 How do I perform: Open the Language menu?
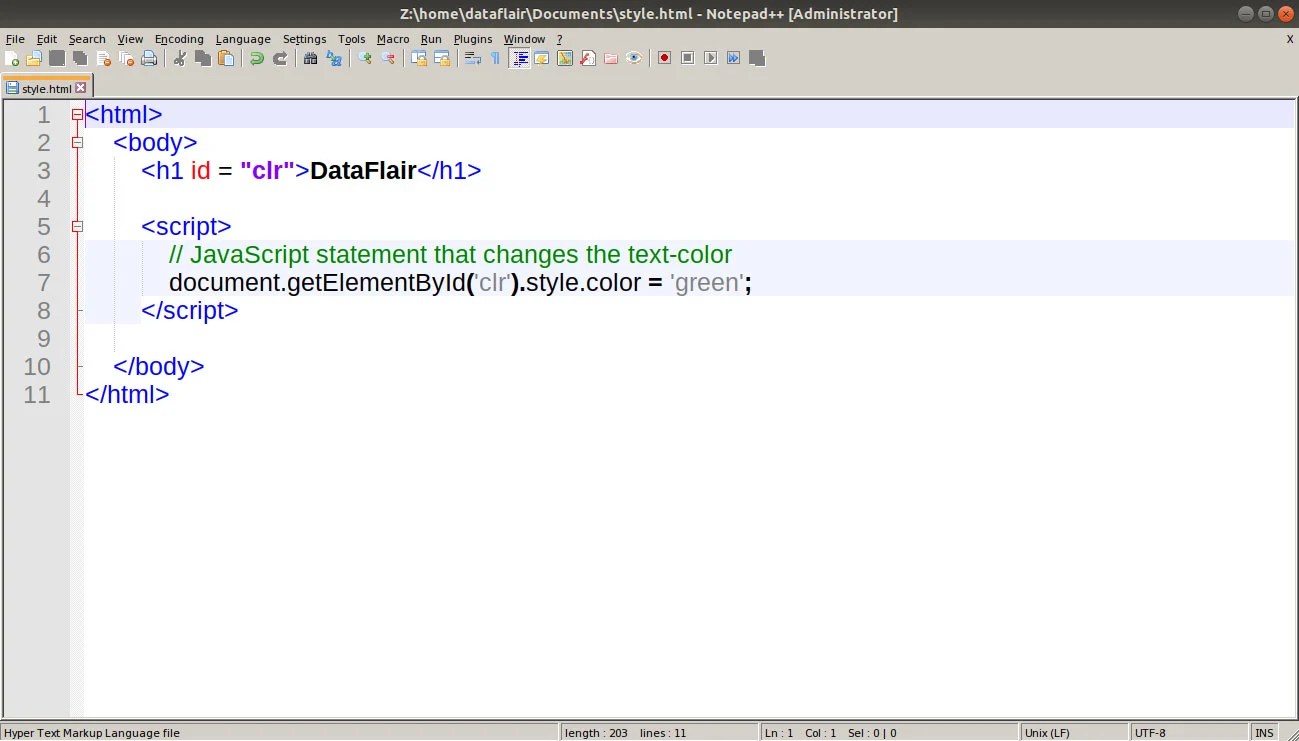243,39
